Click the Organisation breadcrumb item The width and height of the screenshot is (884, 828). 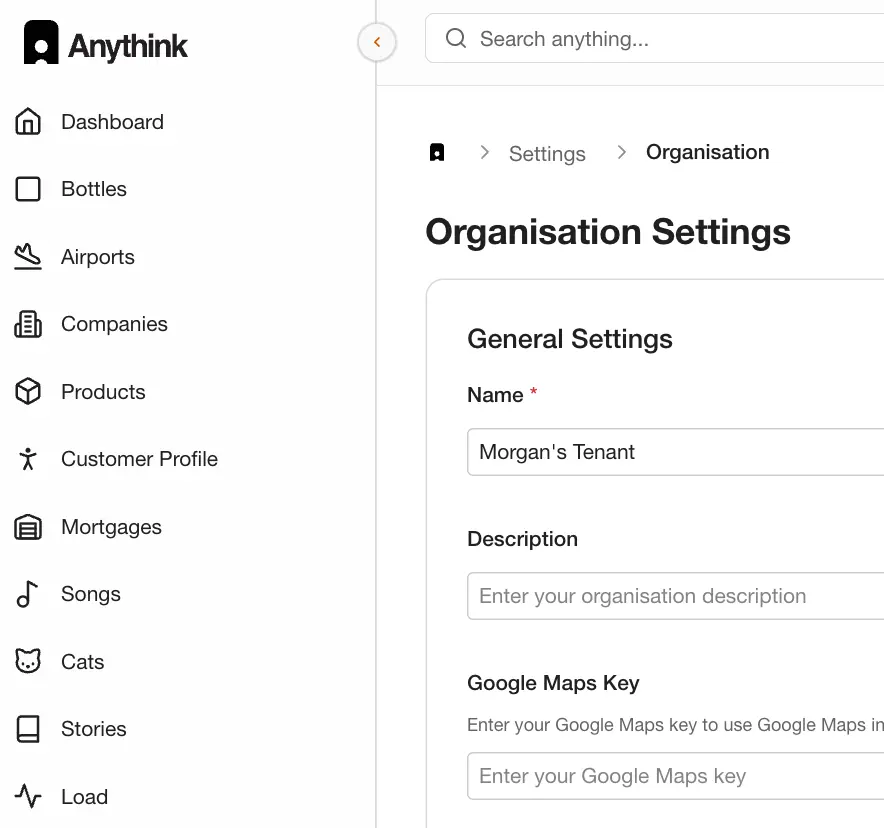[x=708, y=152]
